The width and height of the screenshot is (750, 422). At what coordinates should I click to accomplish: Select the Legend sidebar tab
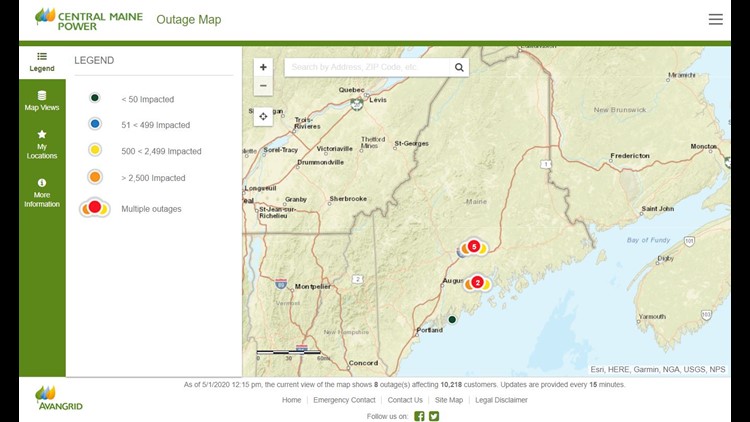(42, 62)
